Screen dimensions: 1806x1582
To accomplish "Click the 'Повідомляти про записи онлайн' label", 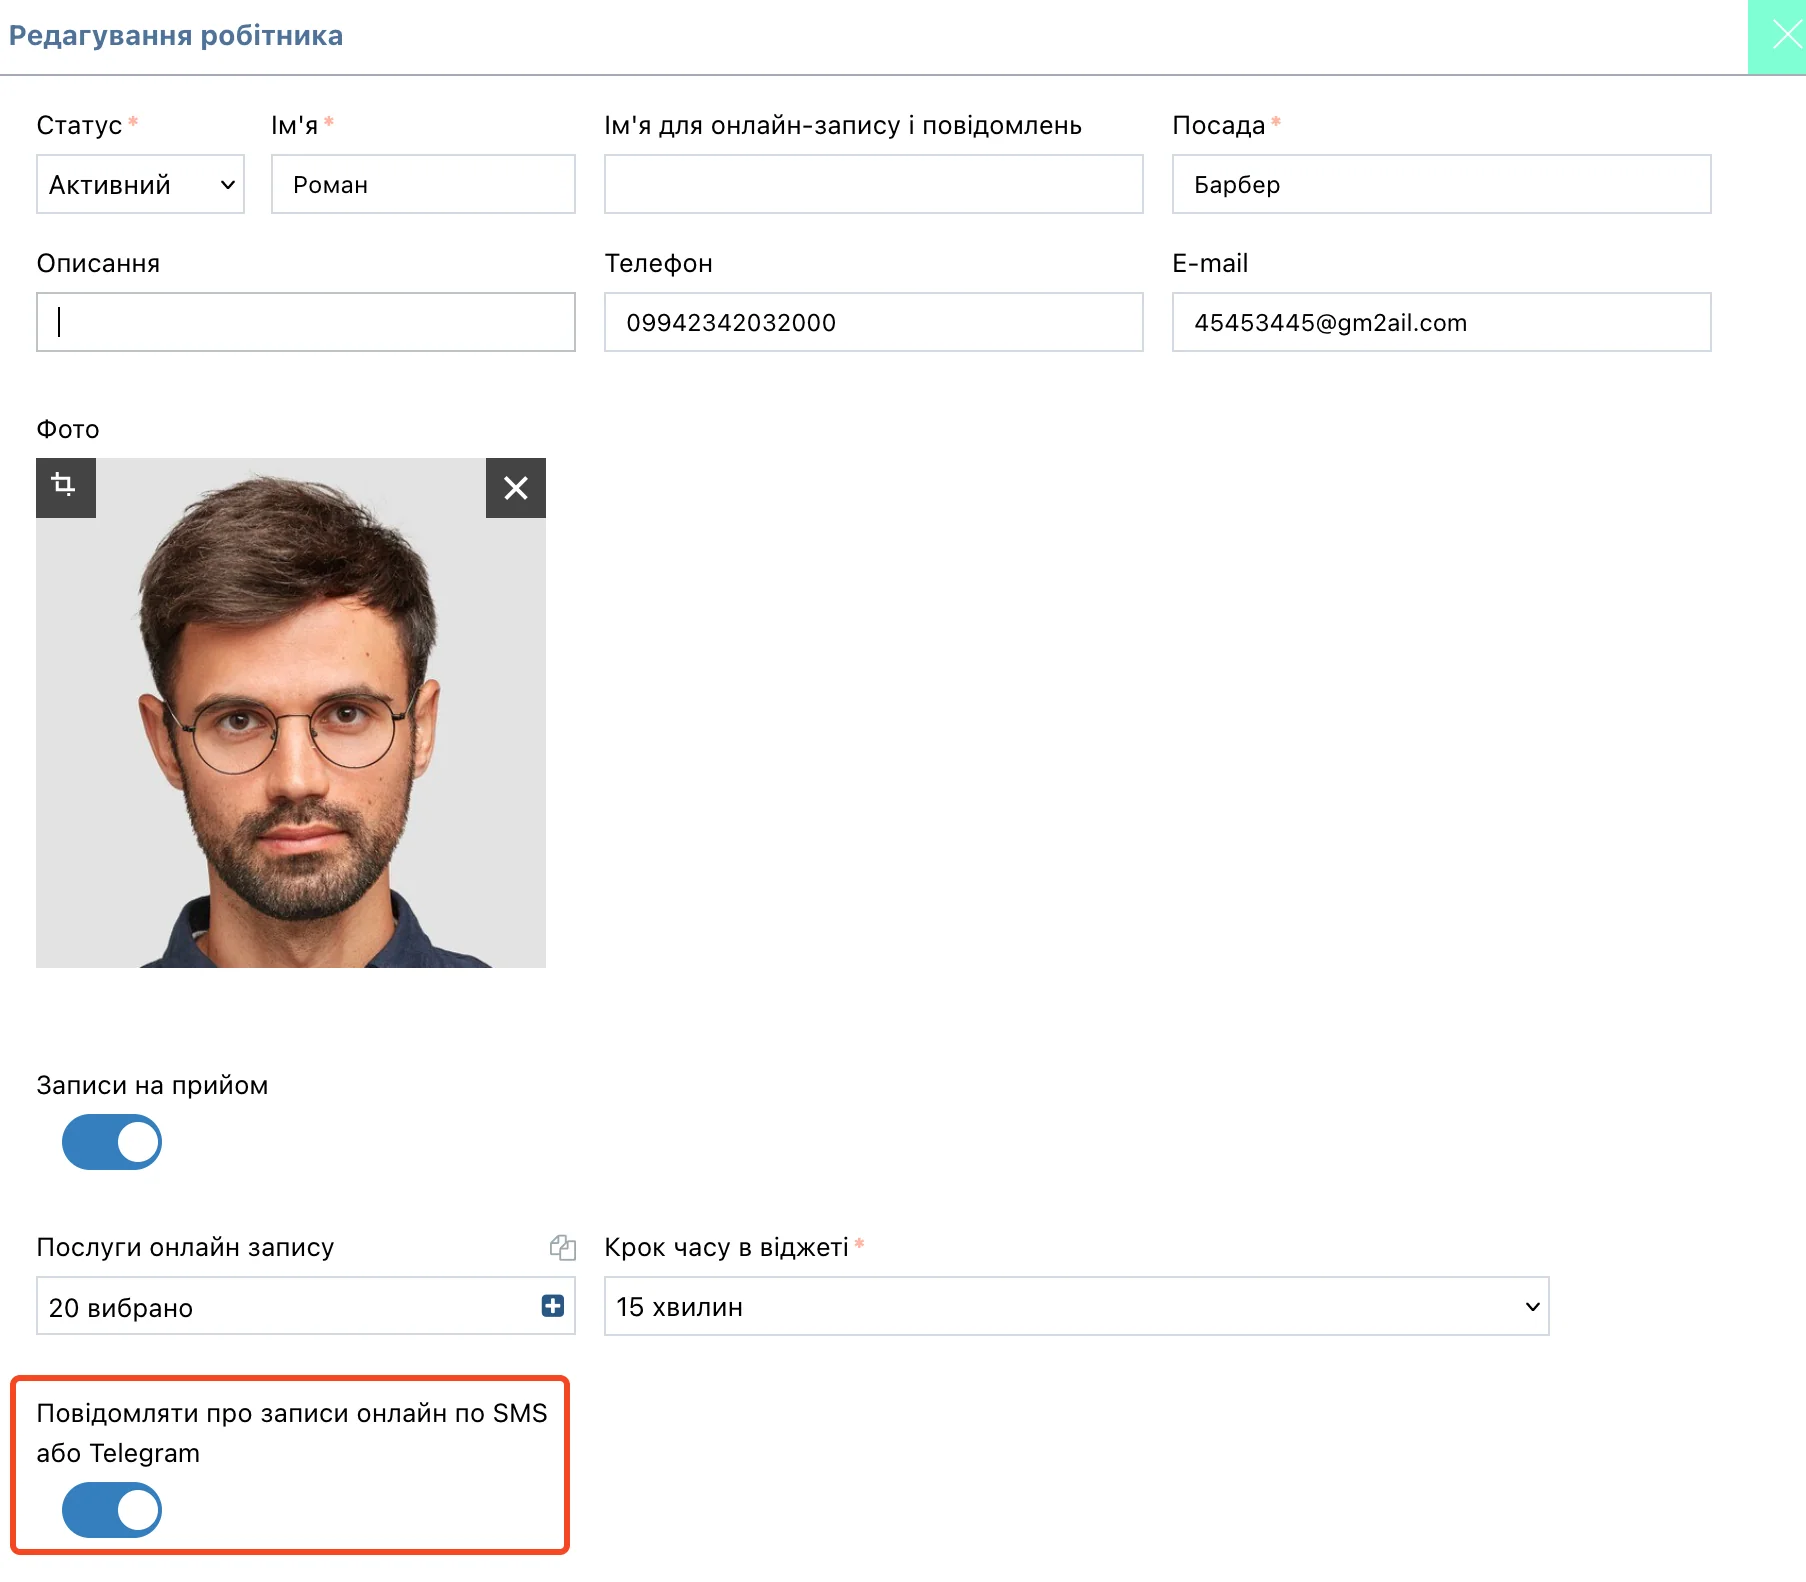I will (x=292, y=1432).
